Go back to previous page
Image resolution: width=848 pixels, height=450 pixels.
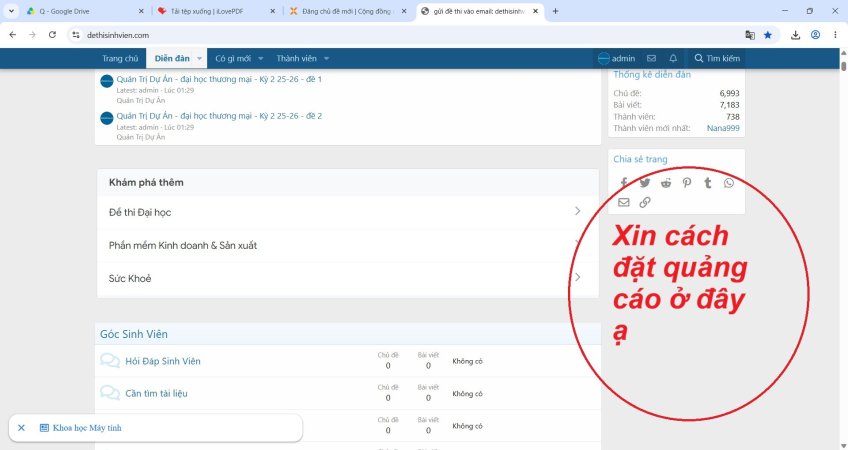click(12, 35)
